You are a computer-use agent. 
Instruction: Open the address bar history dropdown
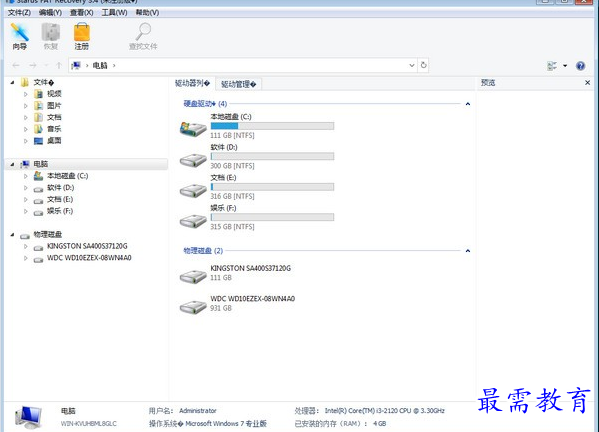pyautogui.click(x=412, y=65)
